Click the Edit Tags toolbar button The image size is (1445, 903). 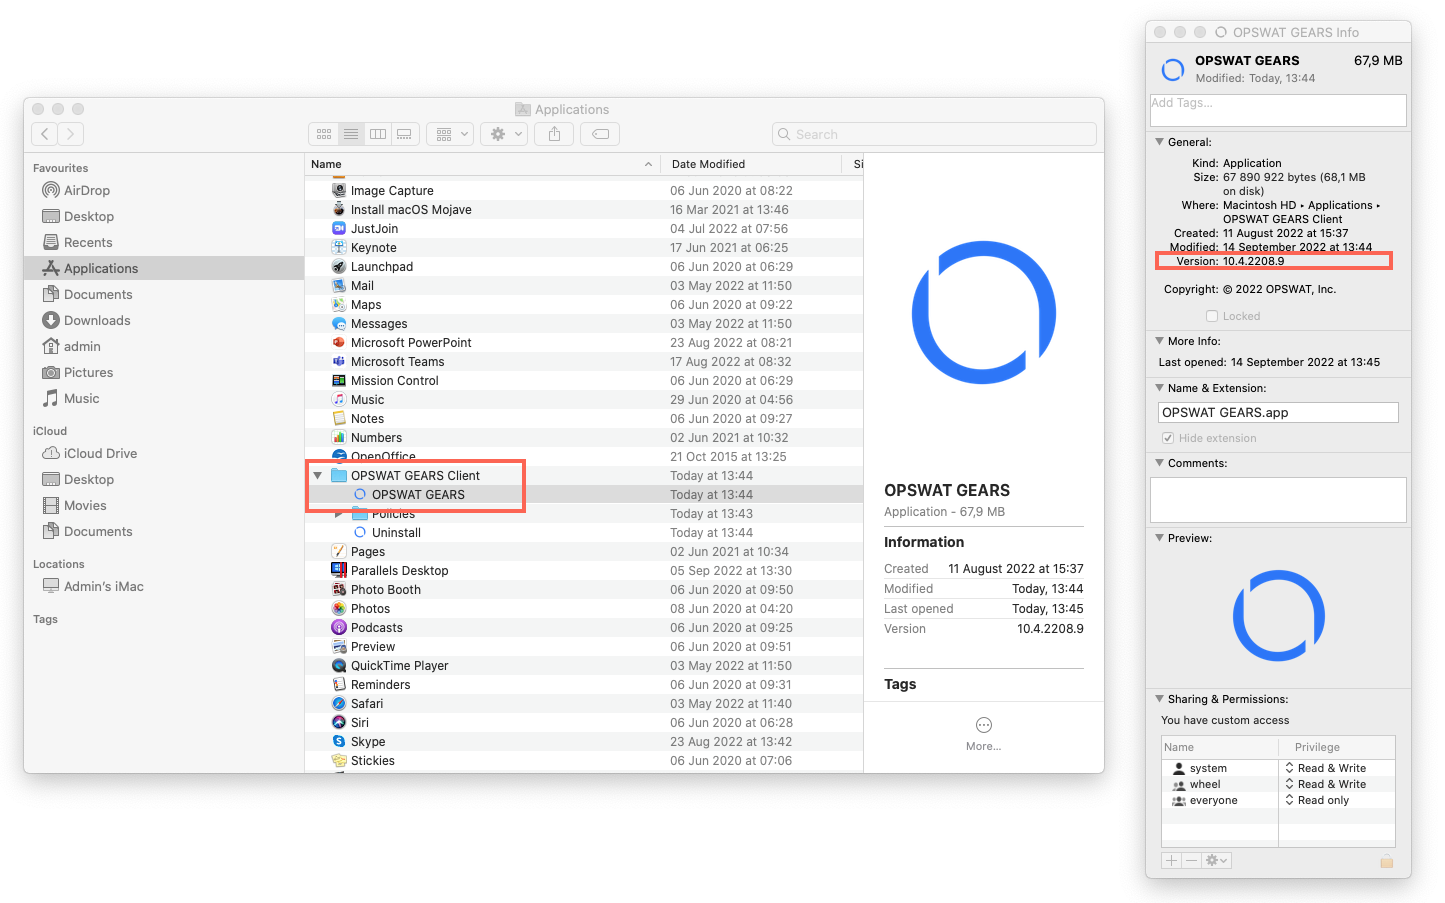tap(600, 134)
